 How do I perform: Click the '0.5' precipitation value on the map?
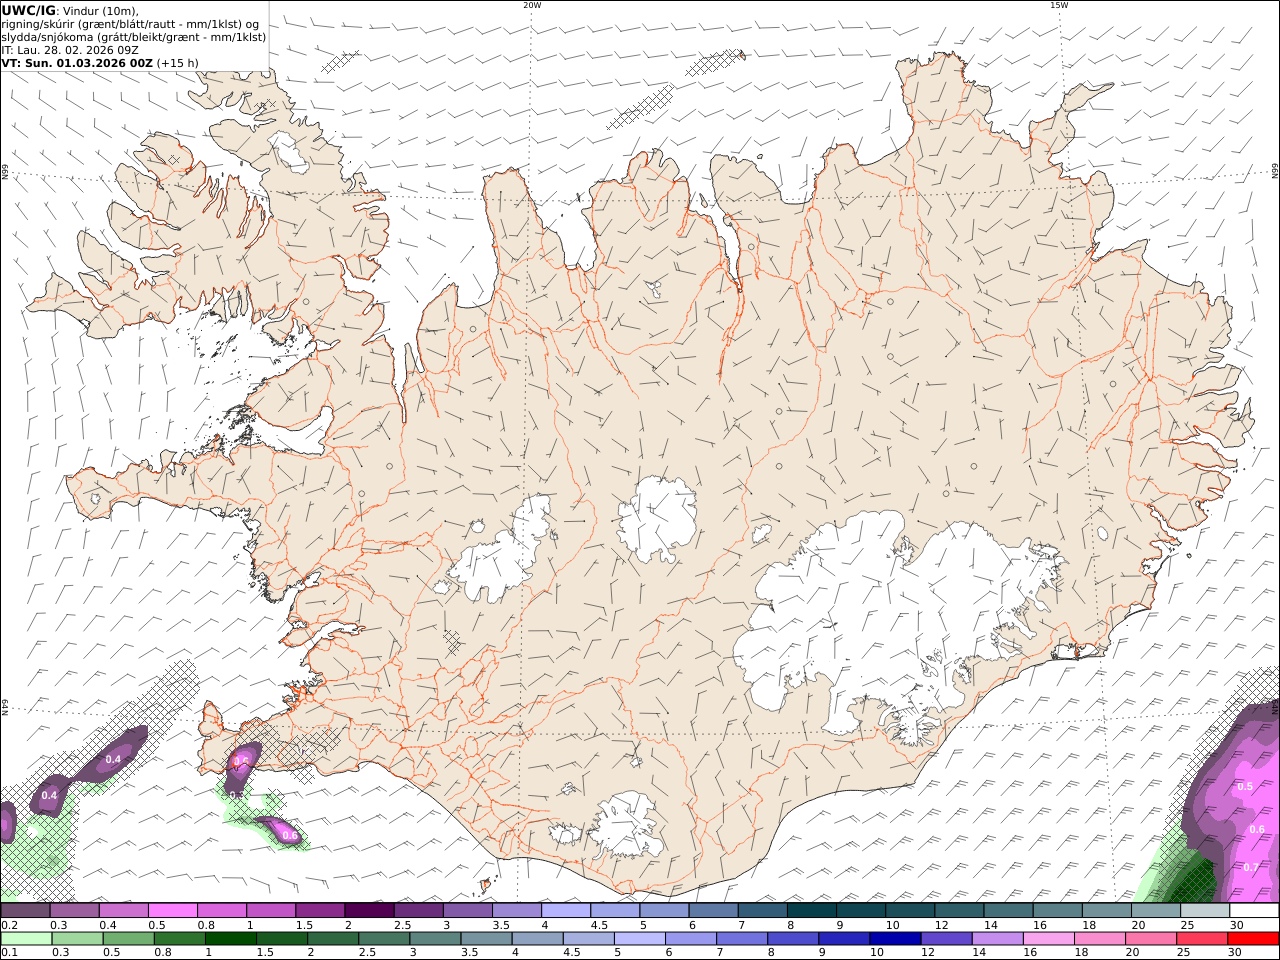pos(1245,787)
